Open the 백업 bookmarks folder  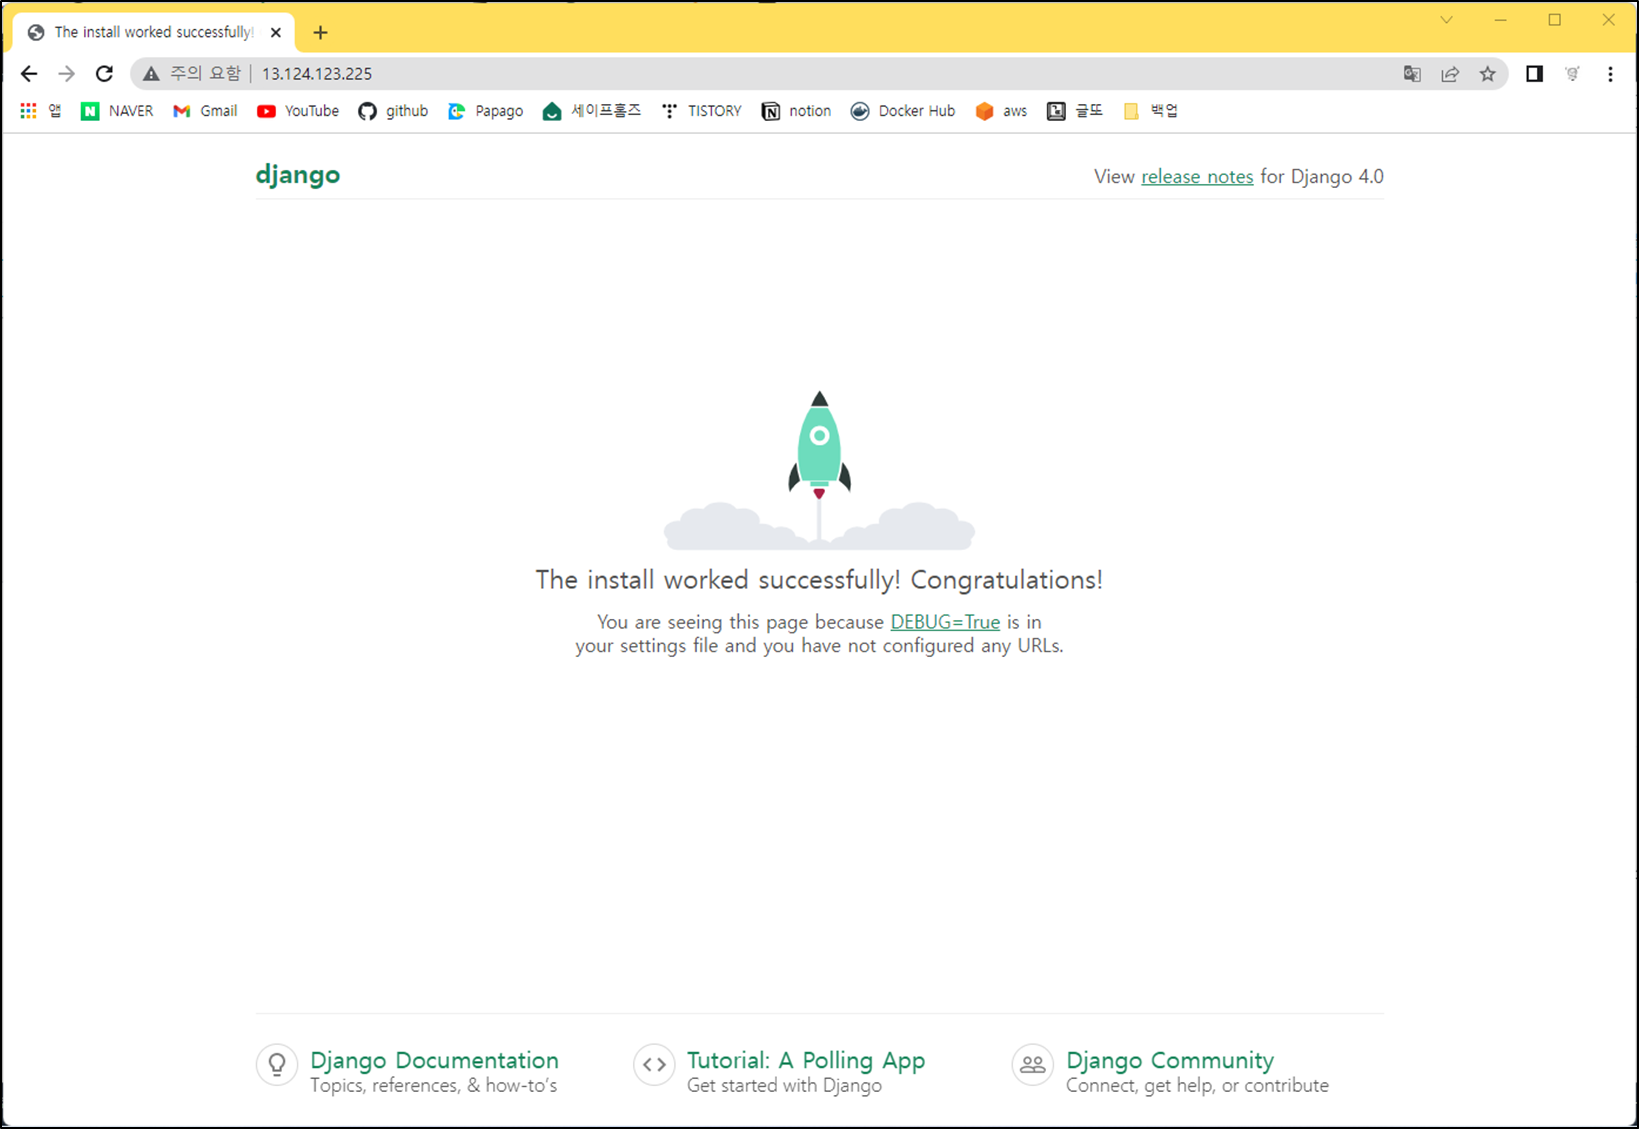tap(1150, 111)
